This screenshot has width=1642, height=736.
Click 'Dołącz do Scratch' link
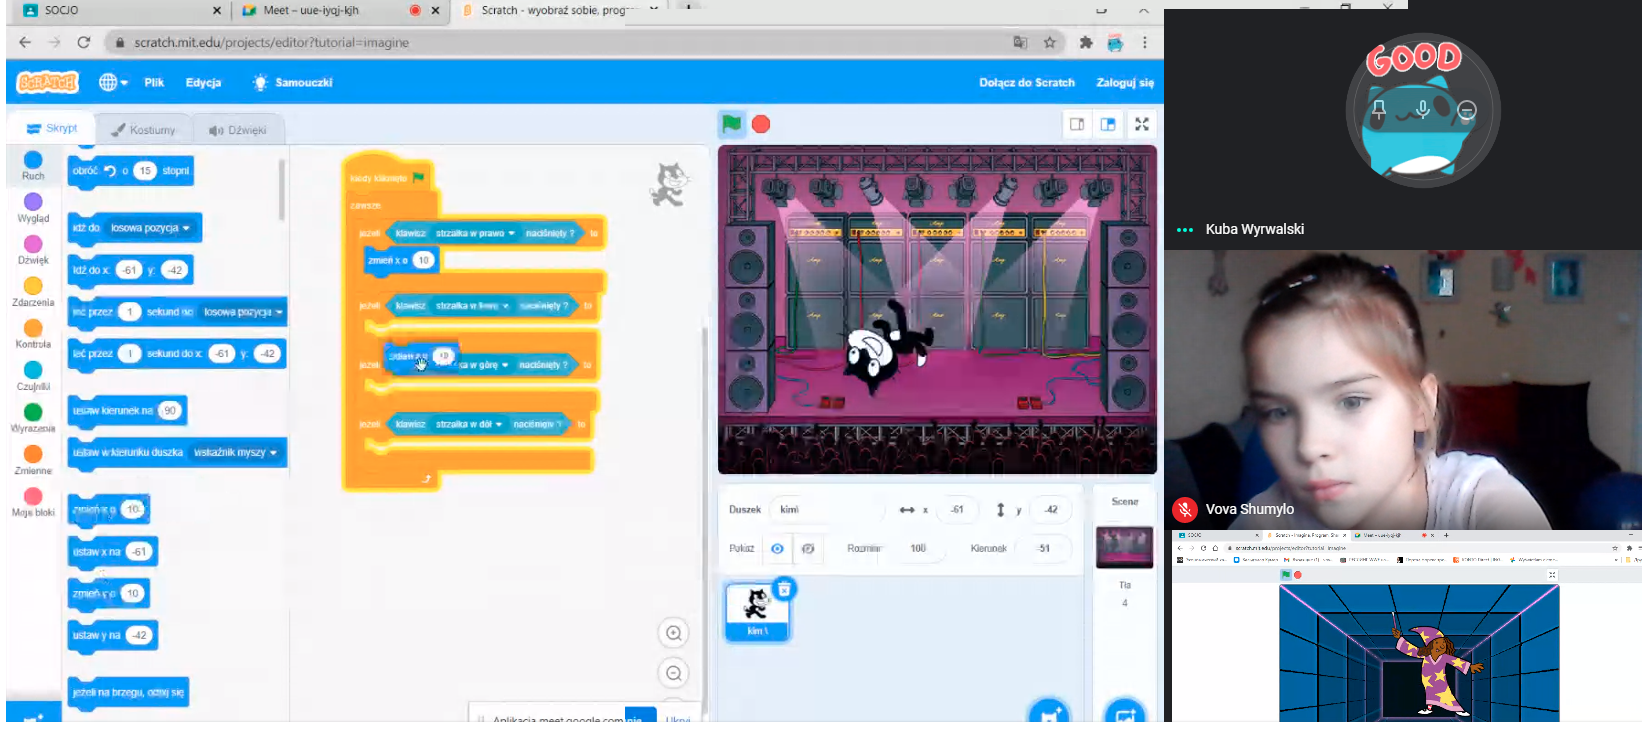[1027, 82]
